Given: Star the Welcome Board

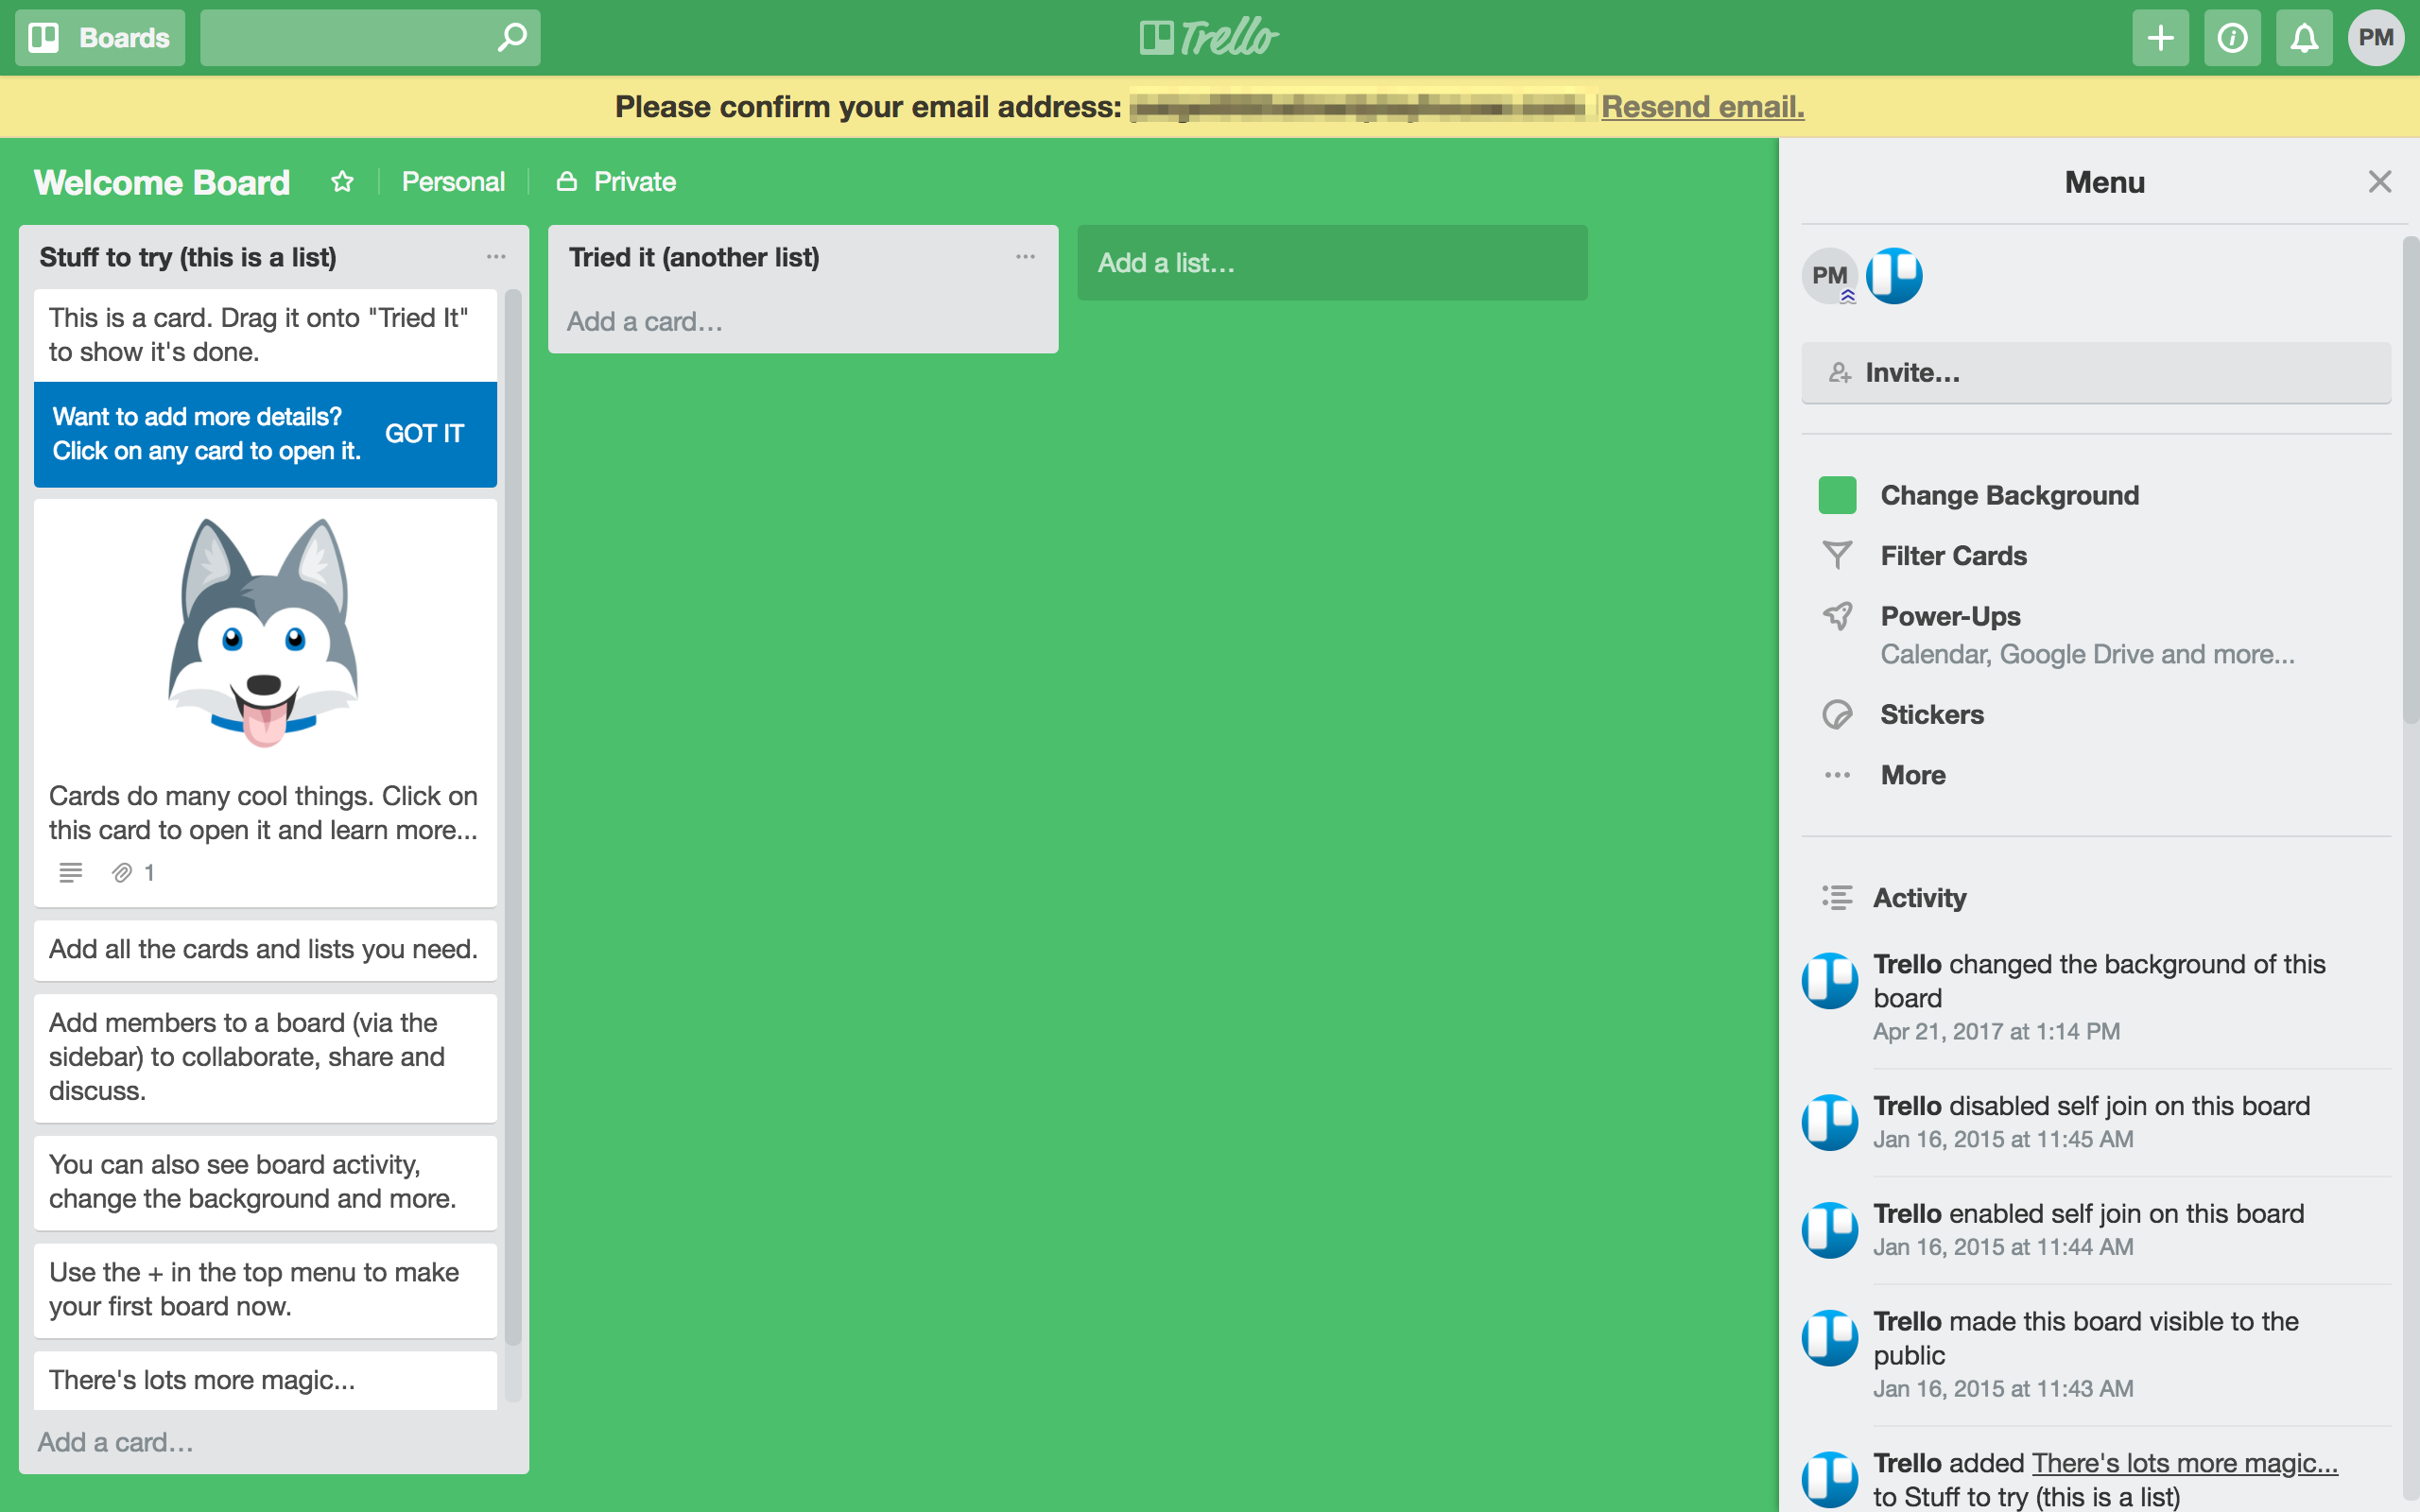Looking at the screenshot, I should pos(342,182).
